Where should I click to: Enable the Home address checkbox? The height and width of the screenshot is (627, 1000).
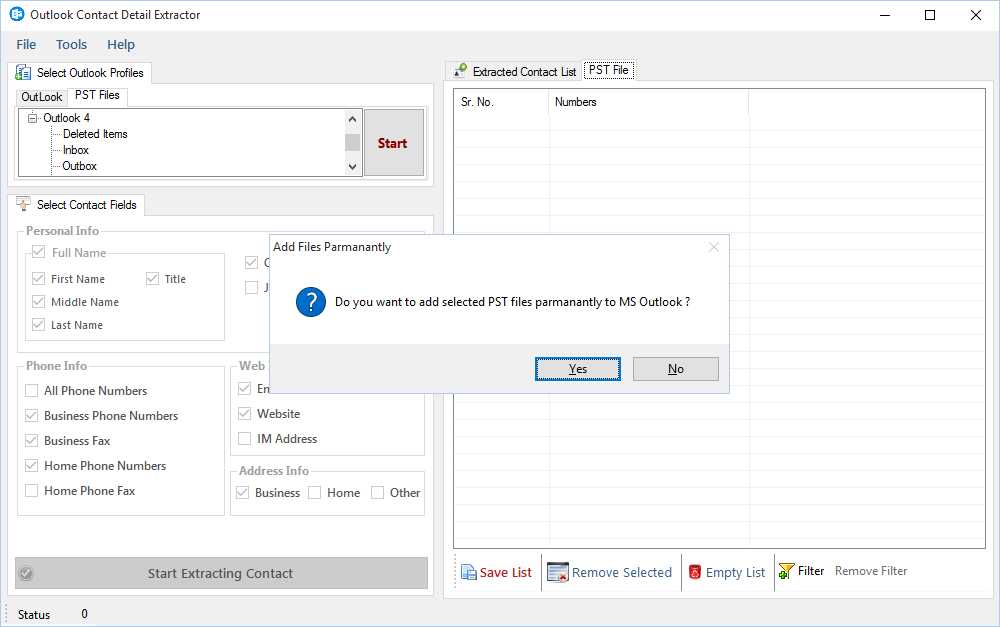tap(314, 492)
